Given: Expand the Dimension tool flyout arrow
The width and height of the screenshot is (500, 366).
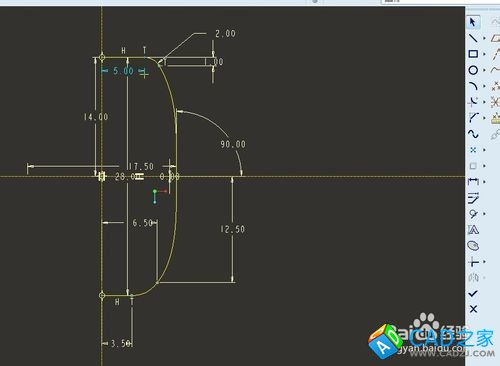Looking at the screenshot, I should [x=484, y=182].
